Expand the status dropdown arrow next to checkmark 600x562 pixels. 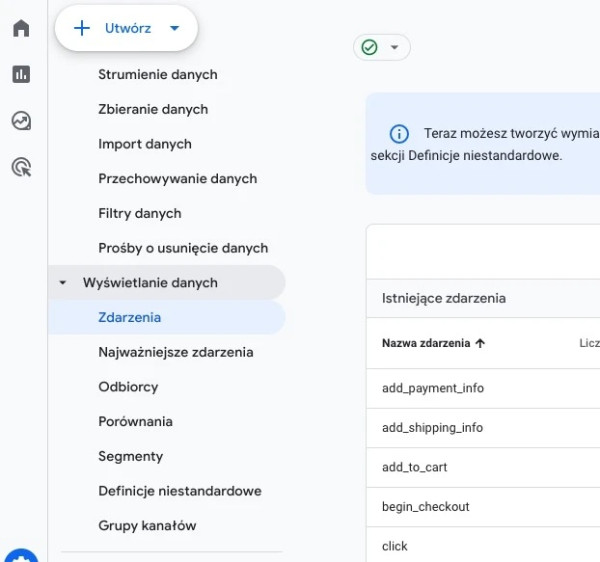coord(394,47)
